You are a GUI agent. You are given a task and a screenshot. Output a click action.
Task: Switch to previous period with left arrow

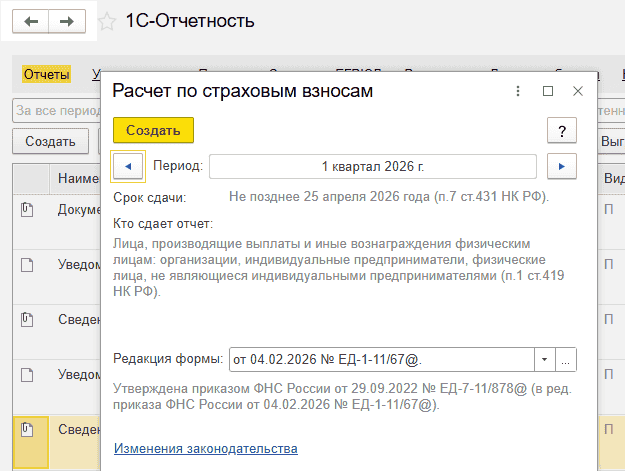(127, 166)
